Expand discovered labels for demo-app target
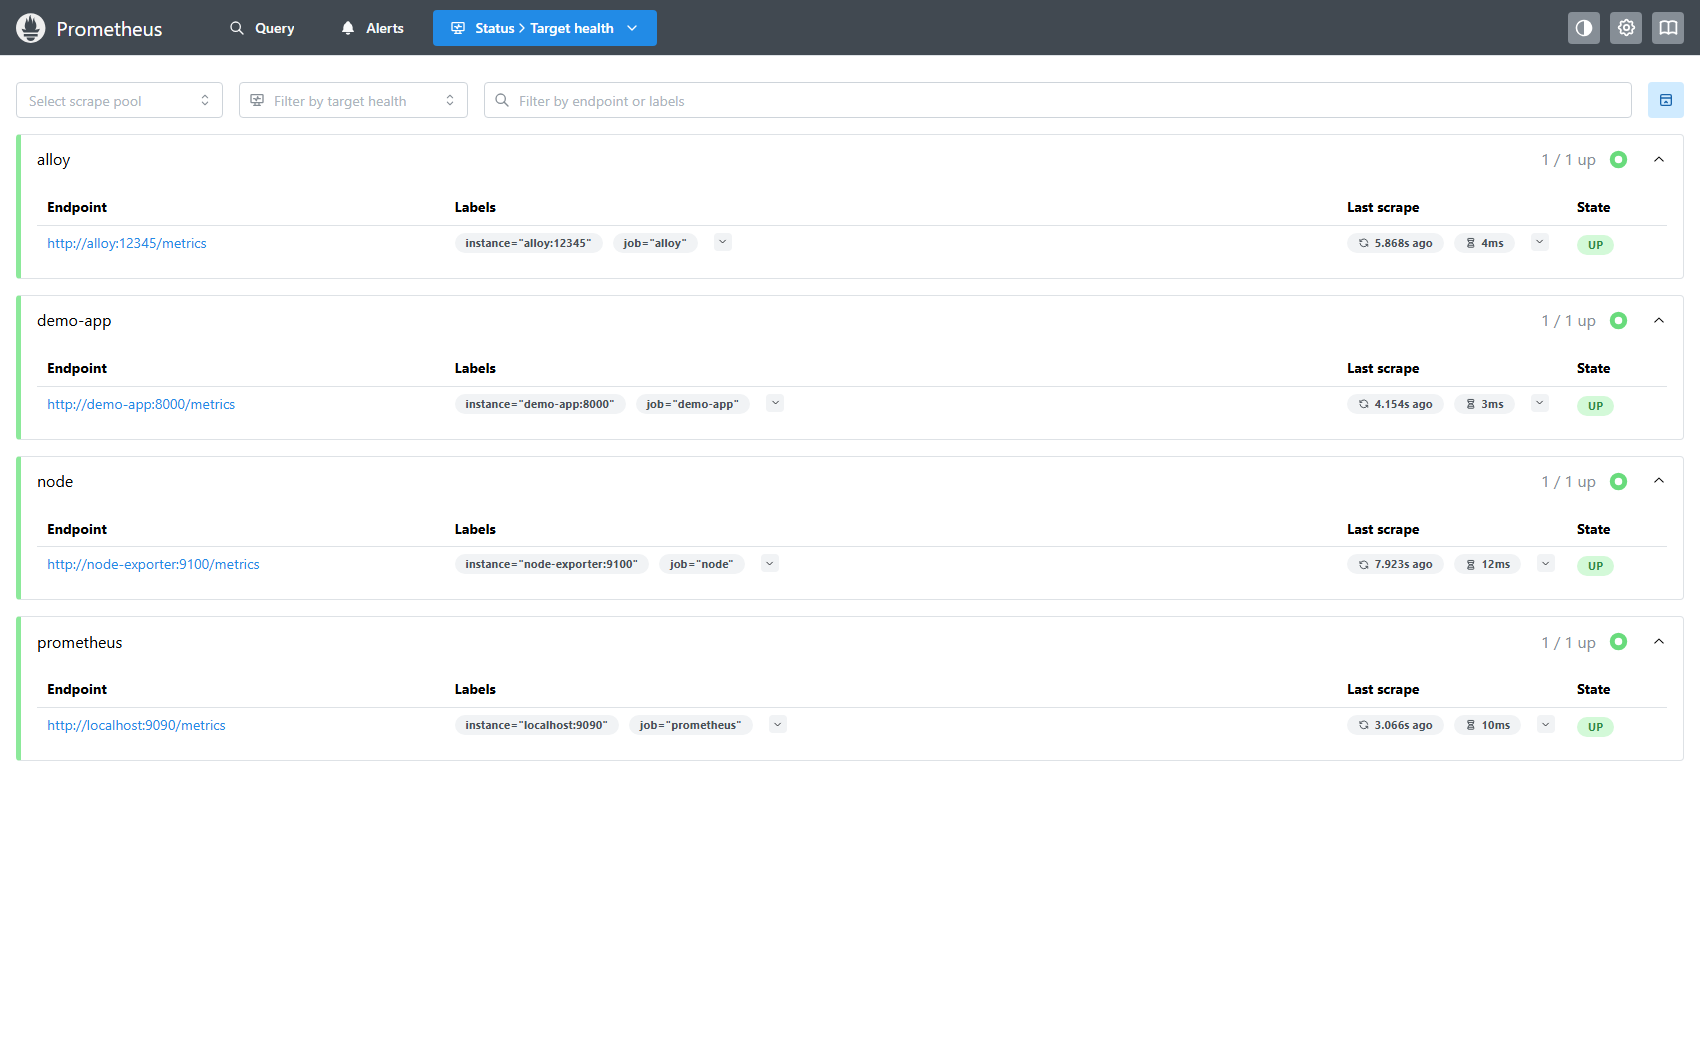Screen dimensions: 1700x1050 coord(775,403)
